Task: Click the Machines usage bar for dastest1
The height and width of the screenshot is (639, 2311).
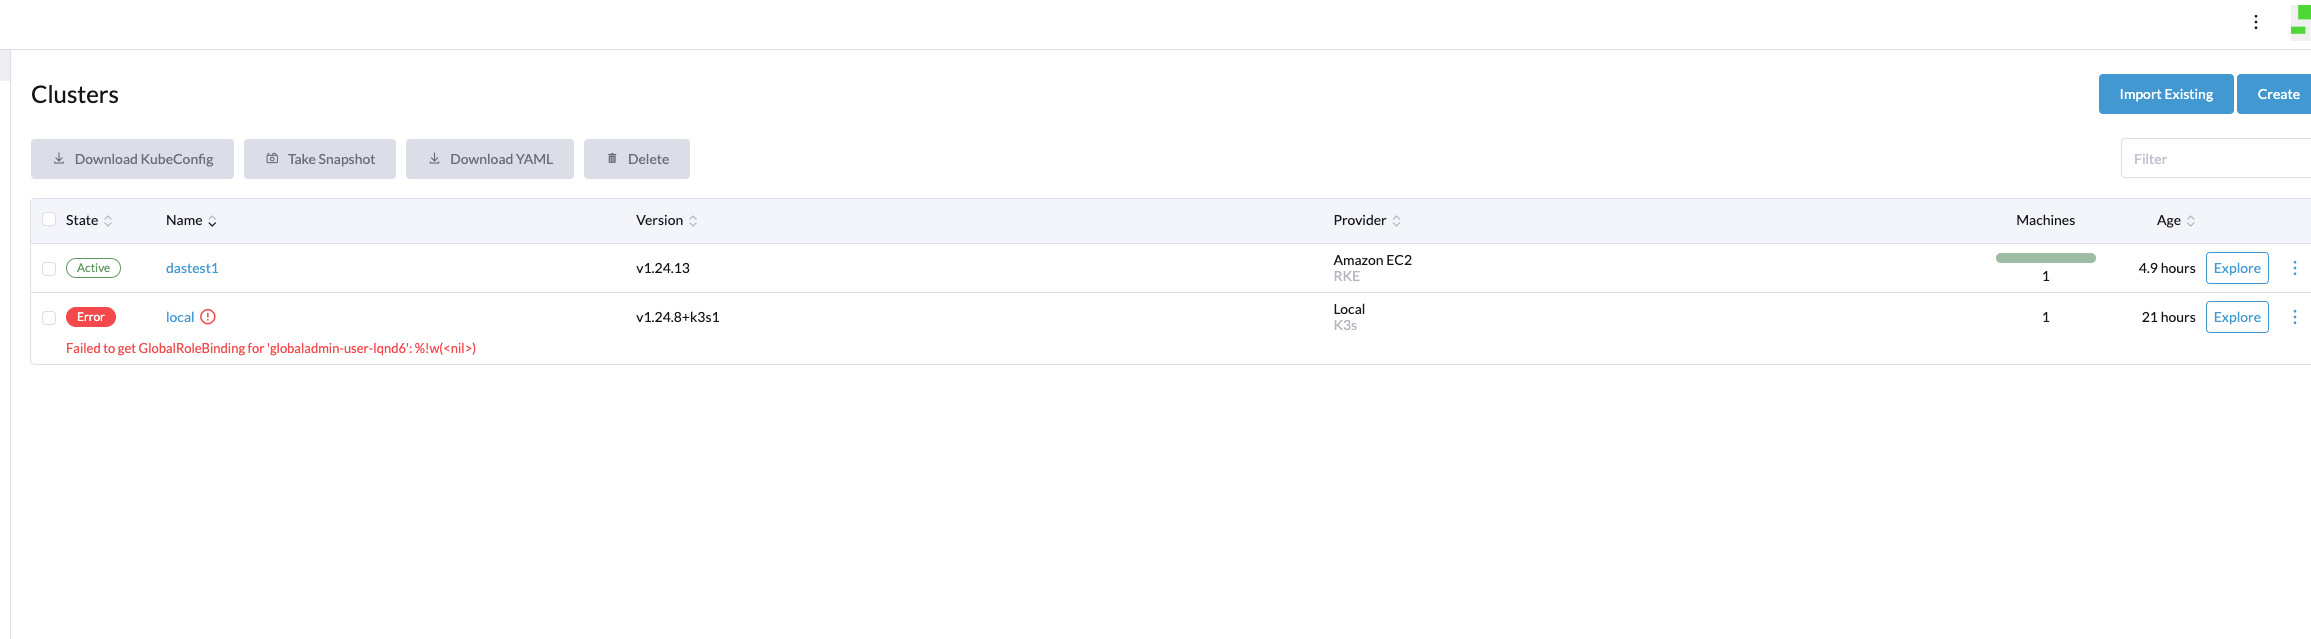Action: (x=2044, y=257)
